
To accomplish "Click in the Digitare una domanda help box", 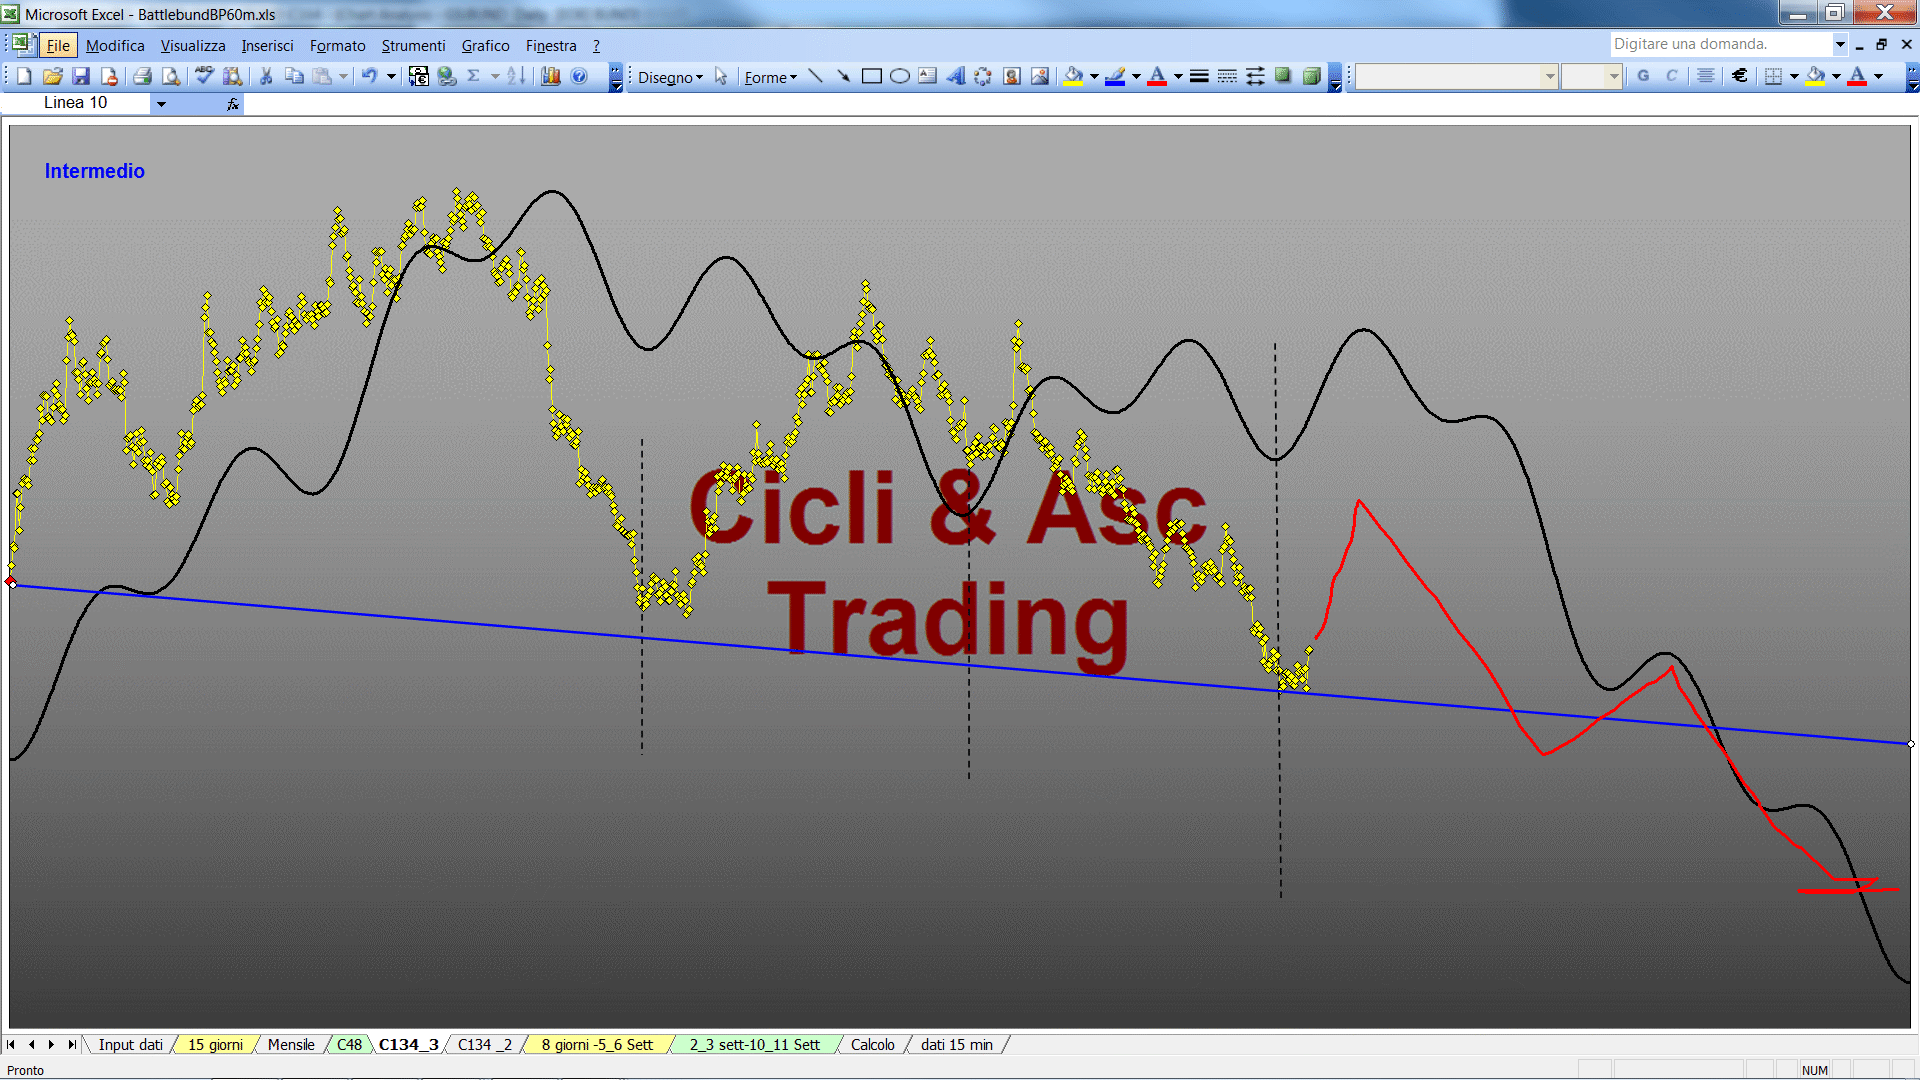I will point(1720,44).
